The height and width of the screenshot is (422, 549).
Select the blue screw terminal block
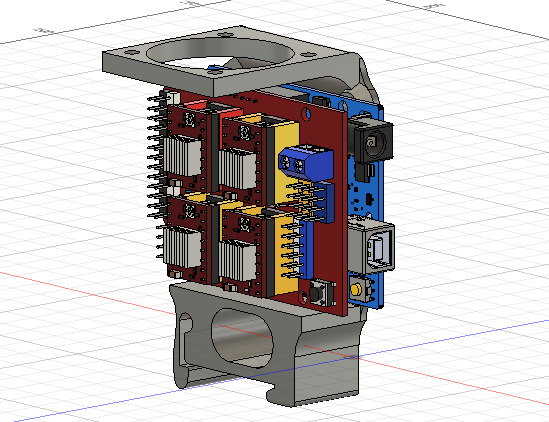pyautogui.click(x=306, y=162)
